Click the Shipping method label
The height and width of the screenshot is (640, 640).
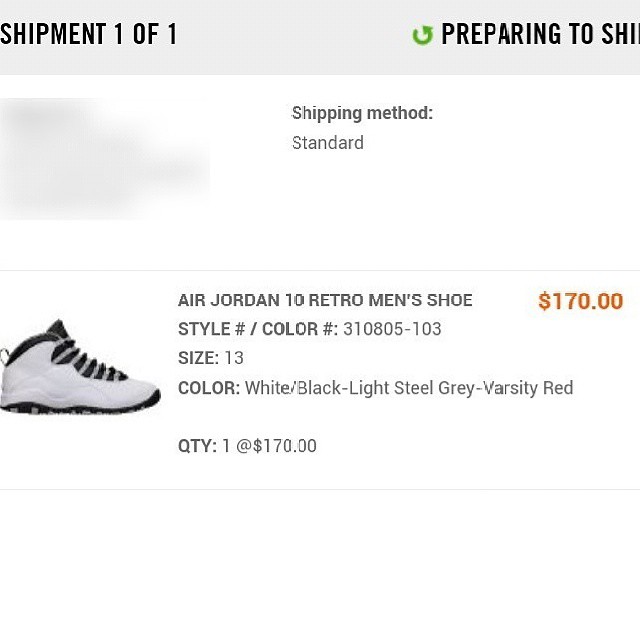(362, 113)
